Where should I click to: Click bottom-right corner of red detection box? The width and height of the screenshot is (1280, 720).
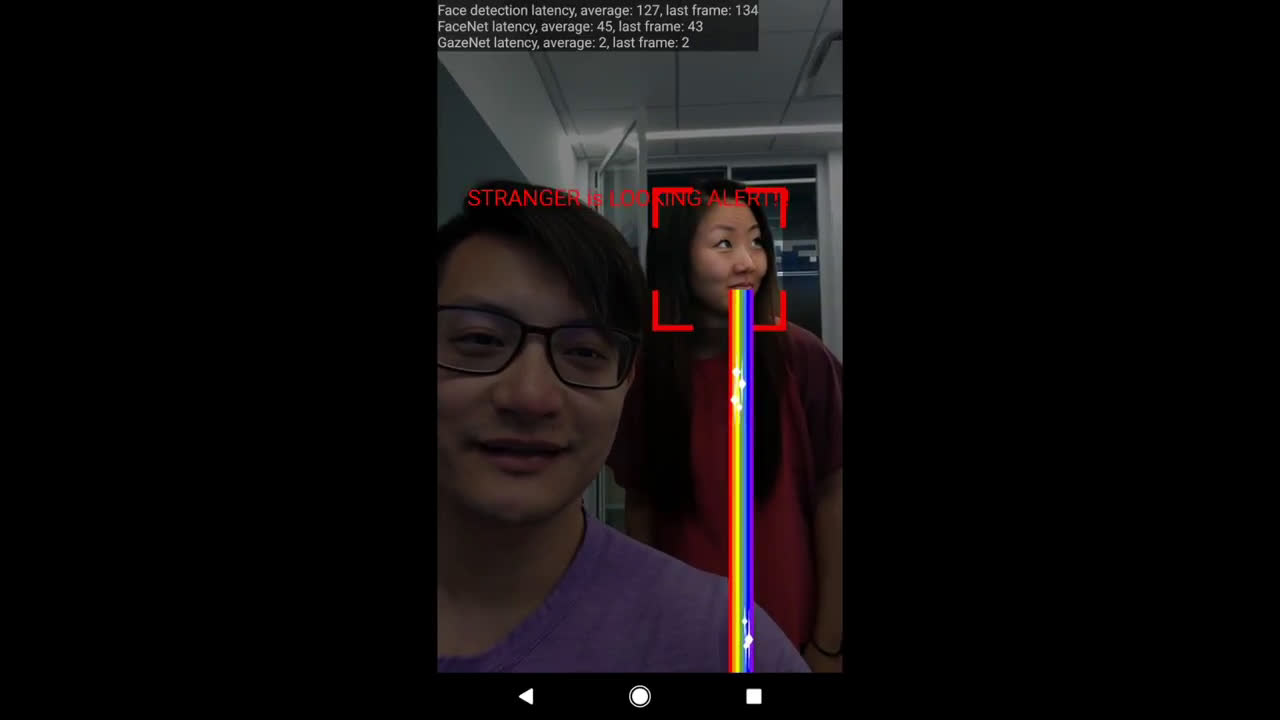(782, 326)
